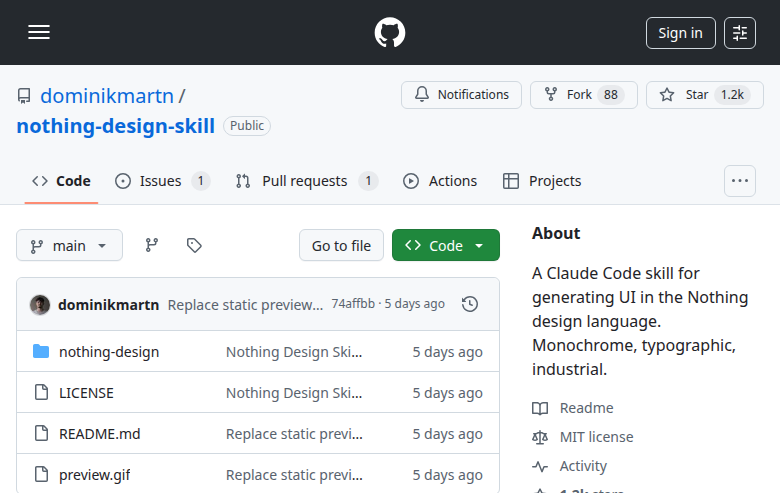Screen dimensions: 780x493
Task: Click the scales icon next to MIT license
Action: [x=540, y=437]
